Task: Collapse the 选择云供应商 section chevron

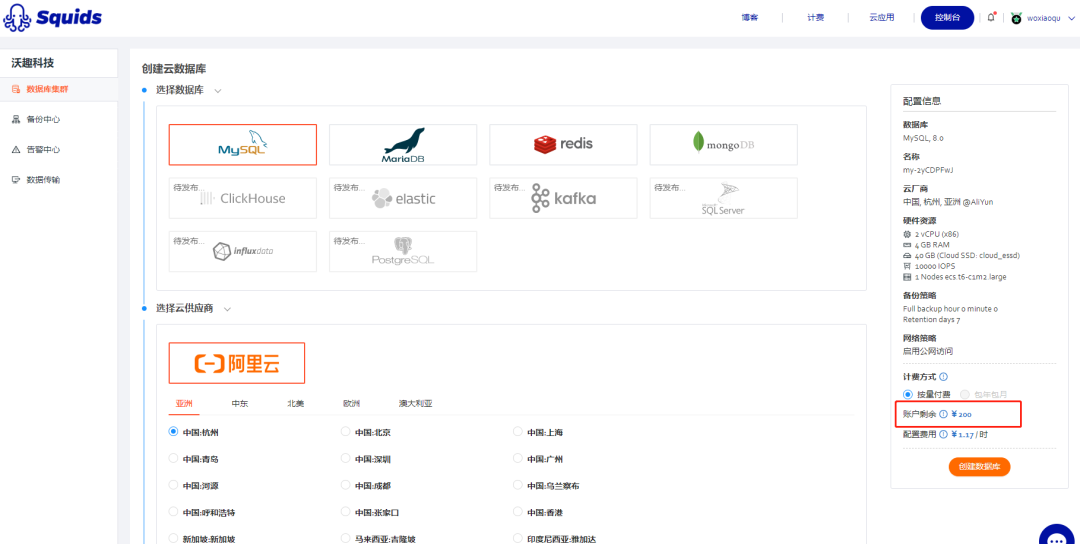Action: [227, 309]
